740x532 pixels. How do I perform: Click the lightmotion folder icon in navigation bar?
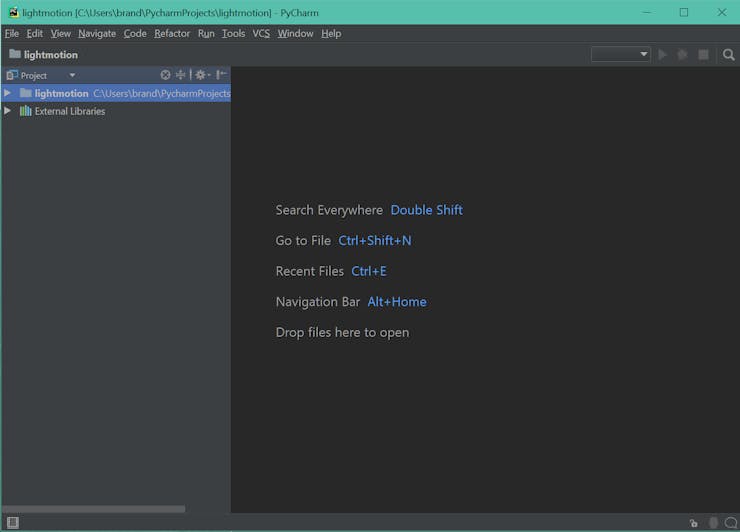(x=15, y=54)
